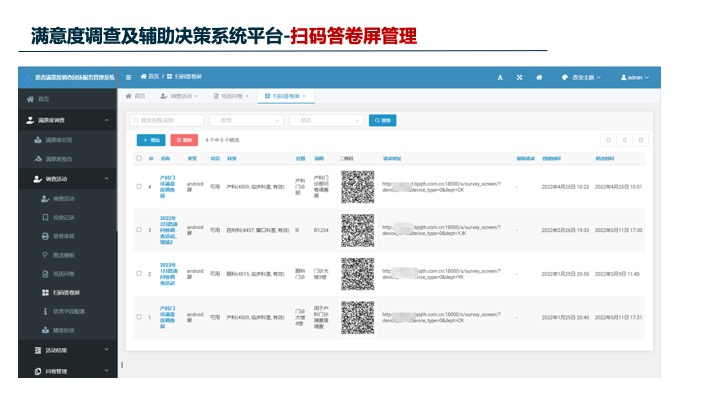Open the second filter dropdown before search button

pos(326,120)
